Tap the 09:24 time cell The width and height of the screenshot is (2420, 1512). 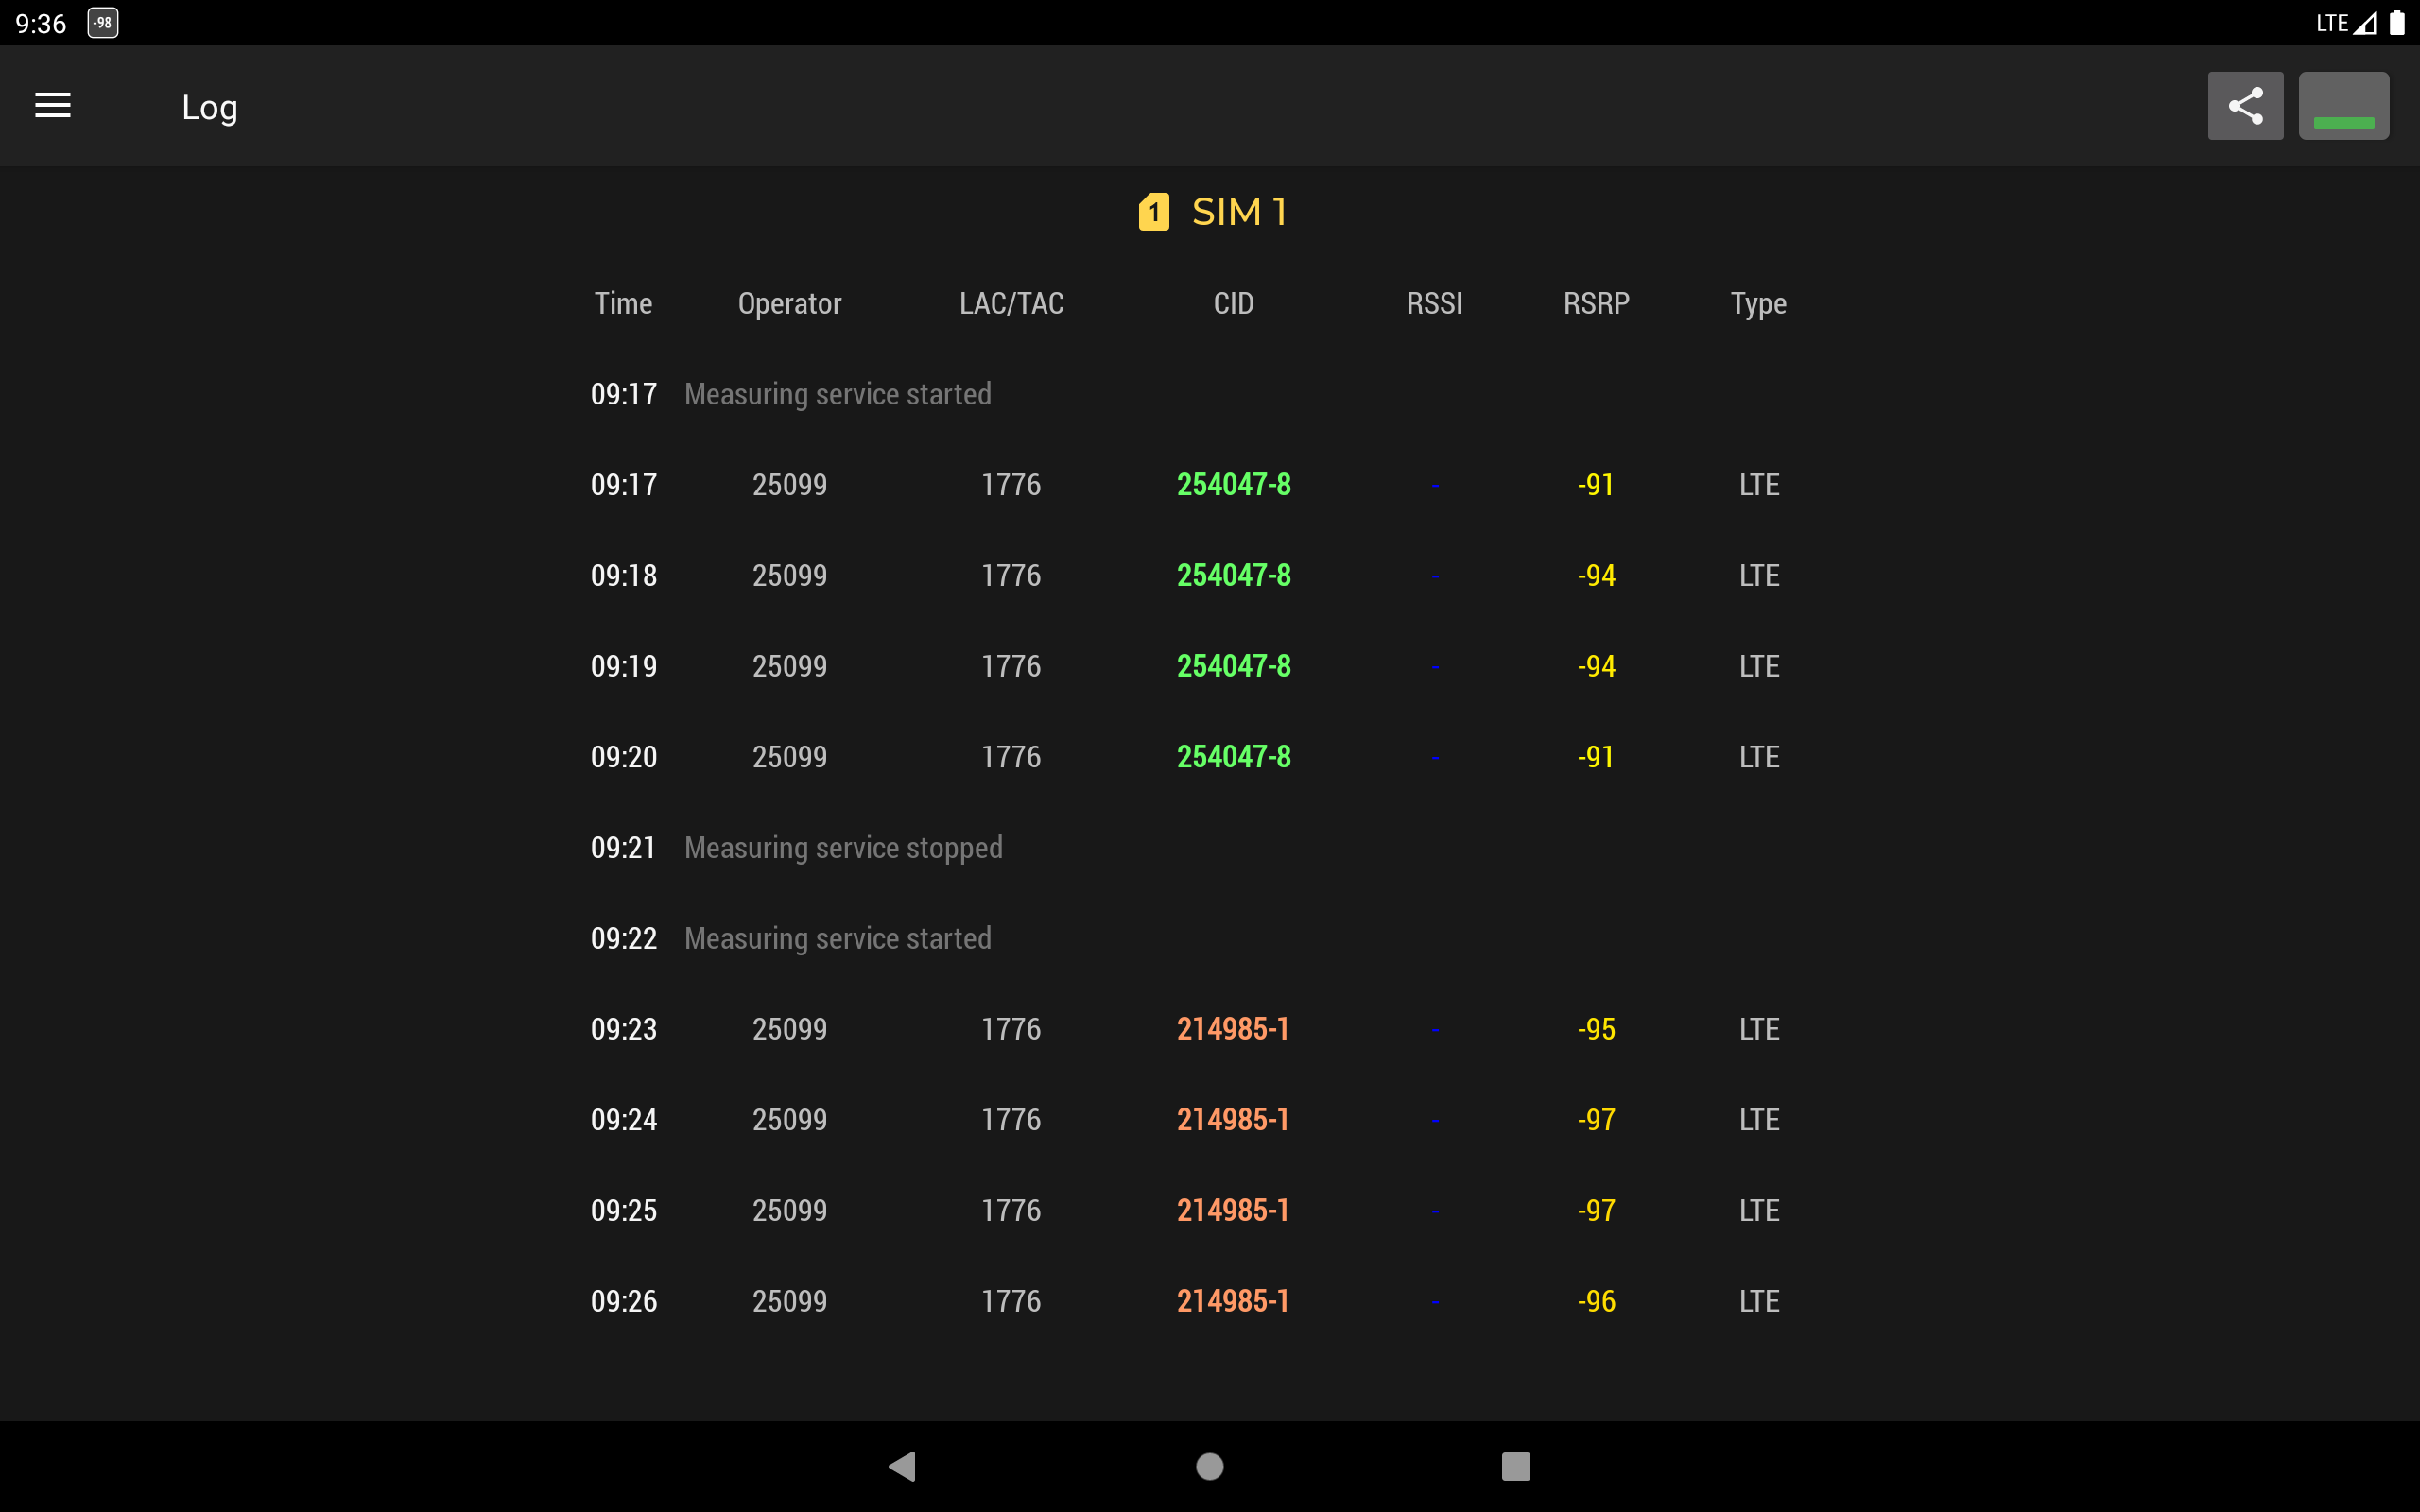[x=624, y=1120]
